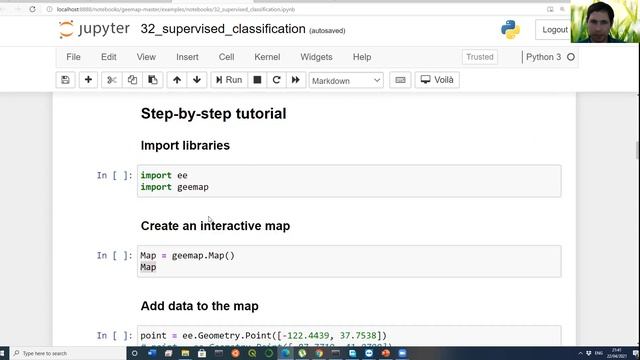Open the Microsoft Store taskbar icon
640x360 pixels.
tap(202, 353)
